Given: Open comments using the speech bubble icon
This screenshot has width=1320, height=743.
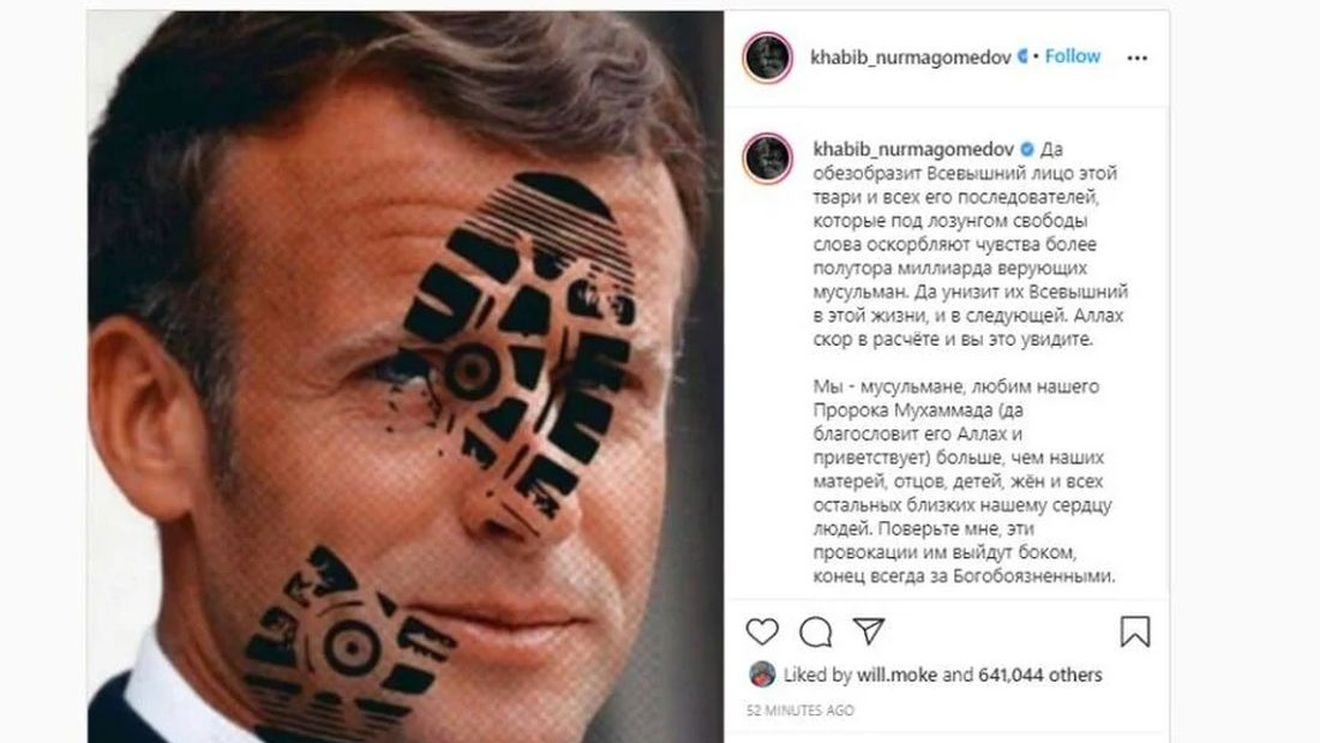Looking at the screenshot, I should coord(815,631).
